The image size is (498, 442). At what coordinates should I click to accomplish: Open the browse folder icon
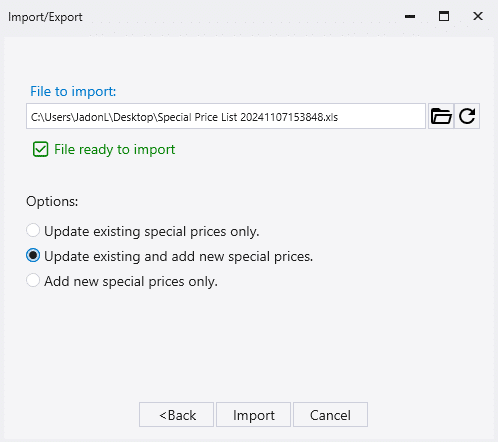pyautogui.click(x=441, y=116)
